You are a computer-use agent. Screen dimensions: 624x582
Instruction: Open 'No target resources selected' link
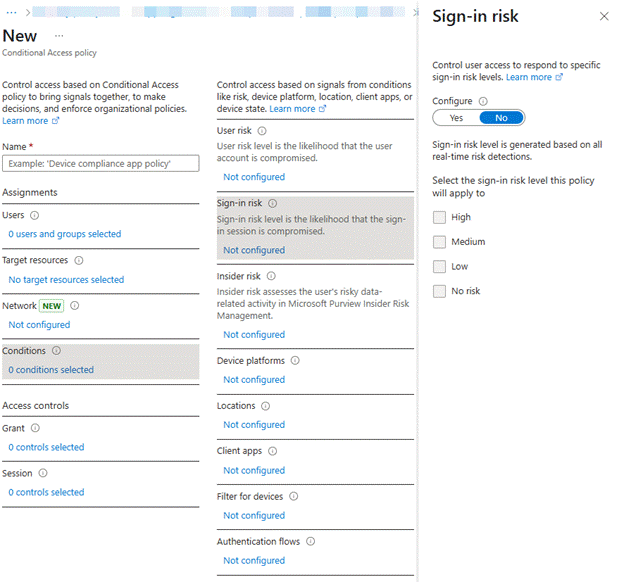pos(66,280)
